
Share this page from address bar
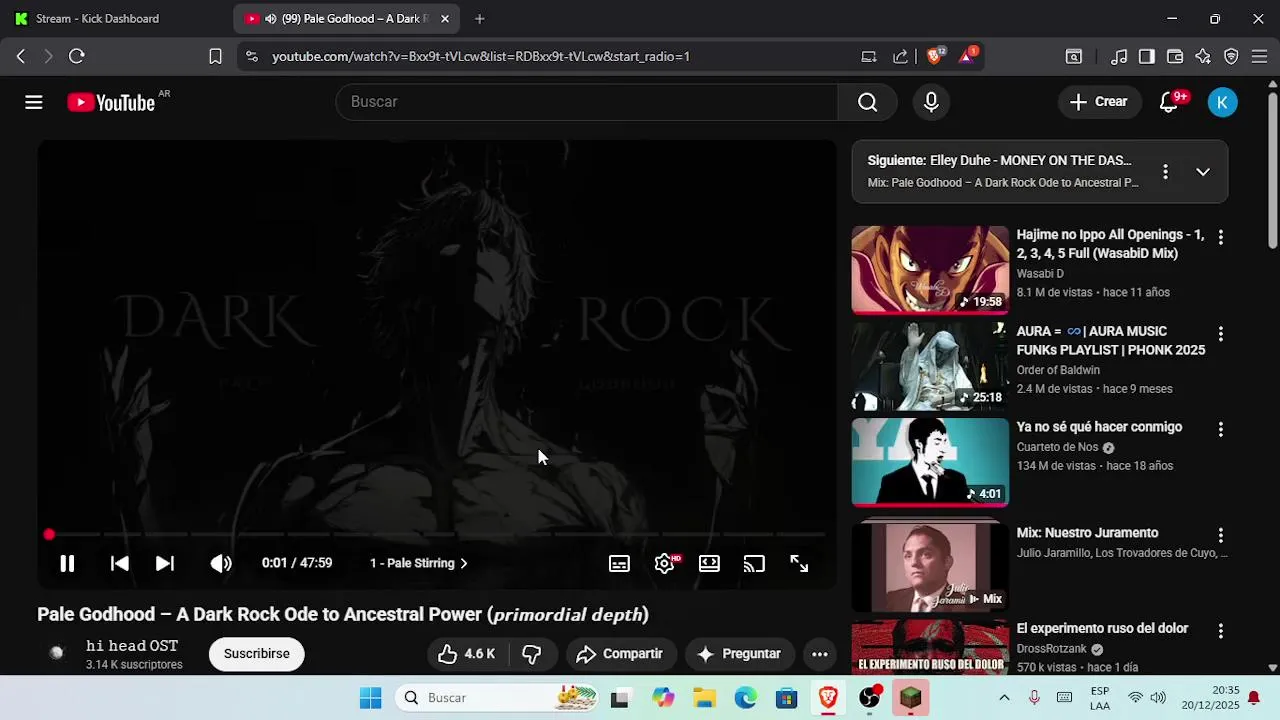coord(900,57)
